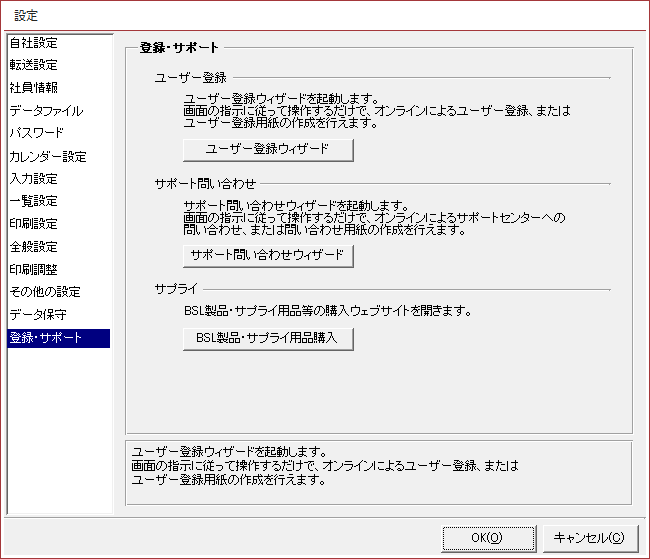
Task: Open the 転送設定 category
Action: coord(34,65)
